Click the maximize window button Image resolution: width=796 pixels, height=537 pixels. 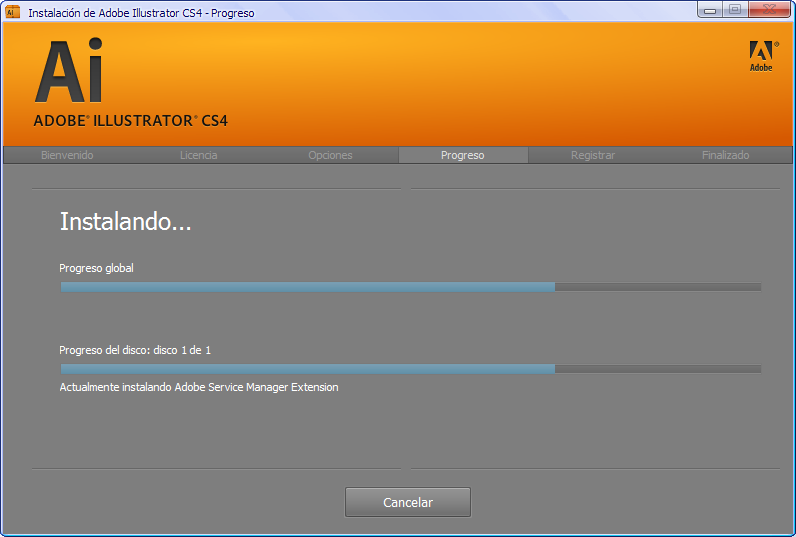[735, 10]
